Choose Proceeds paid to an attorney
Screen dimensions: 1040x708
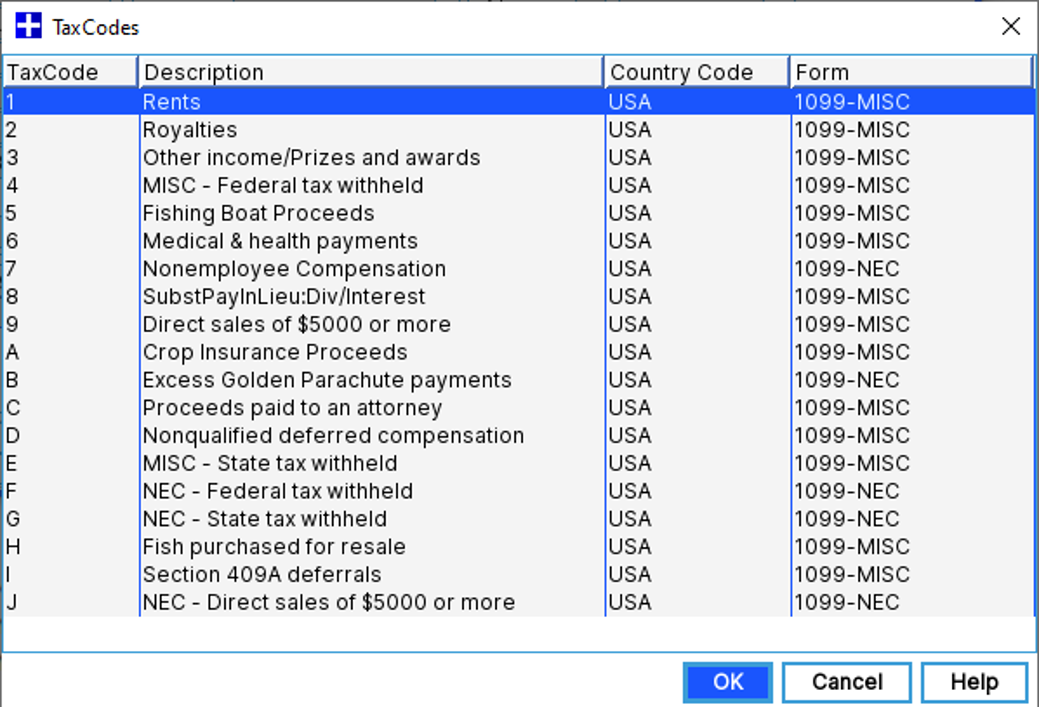(x=300, y=408)
